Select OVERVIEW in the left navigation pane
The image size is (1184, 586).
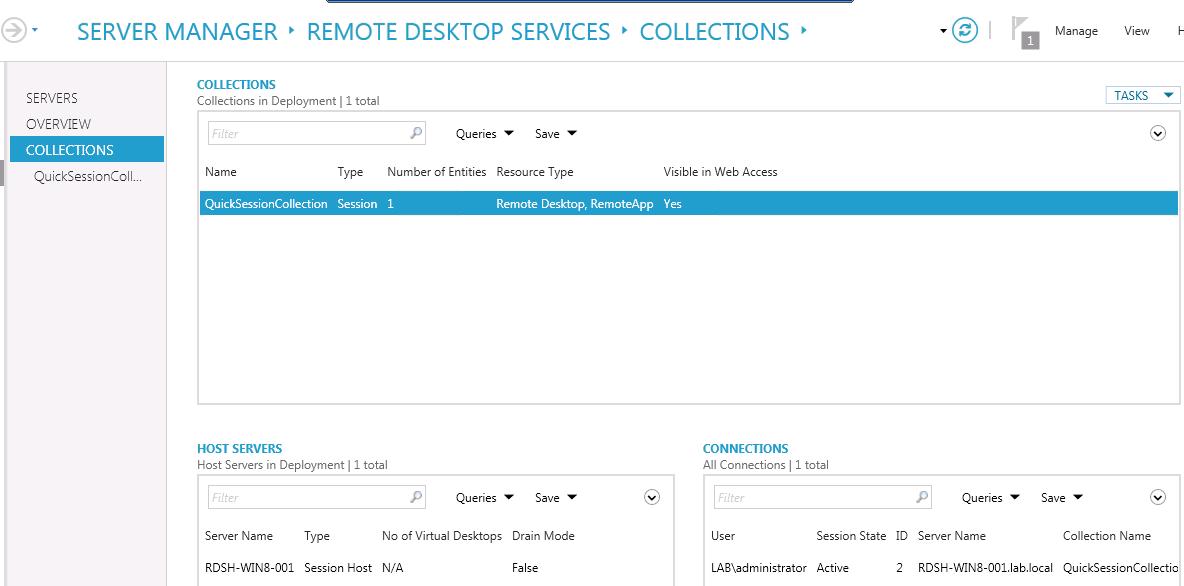point(57,123)
